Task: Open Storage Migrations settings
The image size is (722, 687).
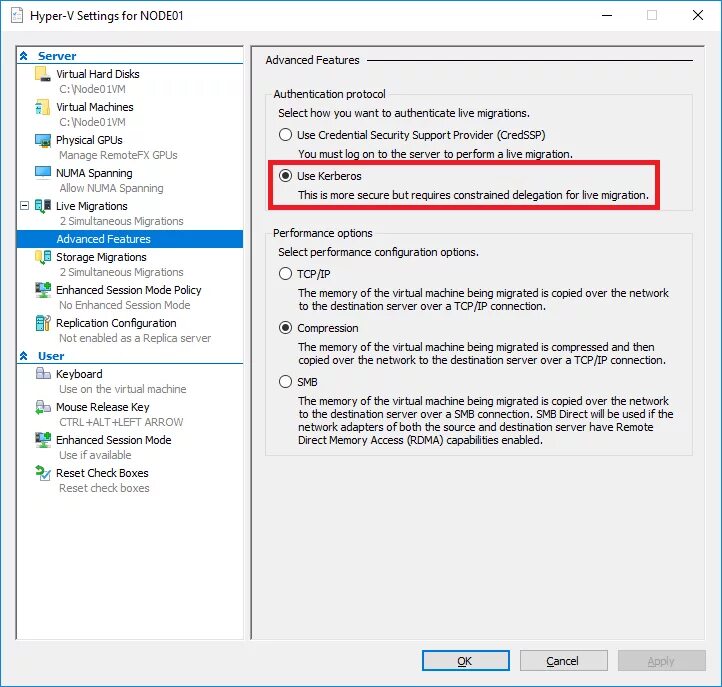Action: point(101,257)
